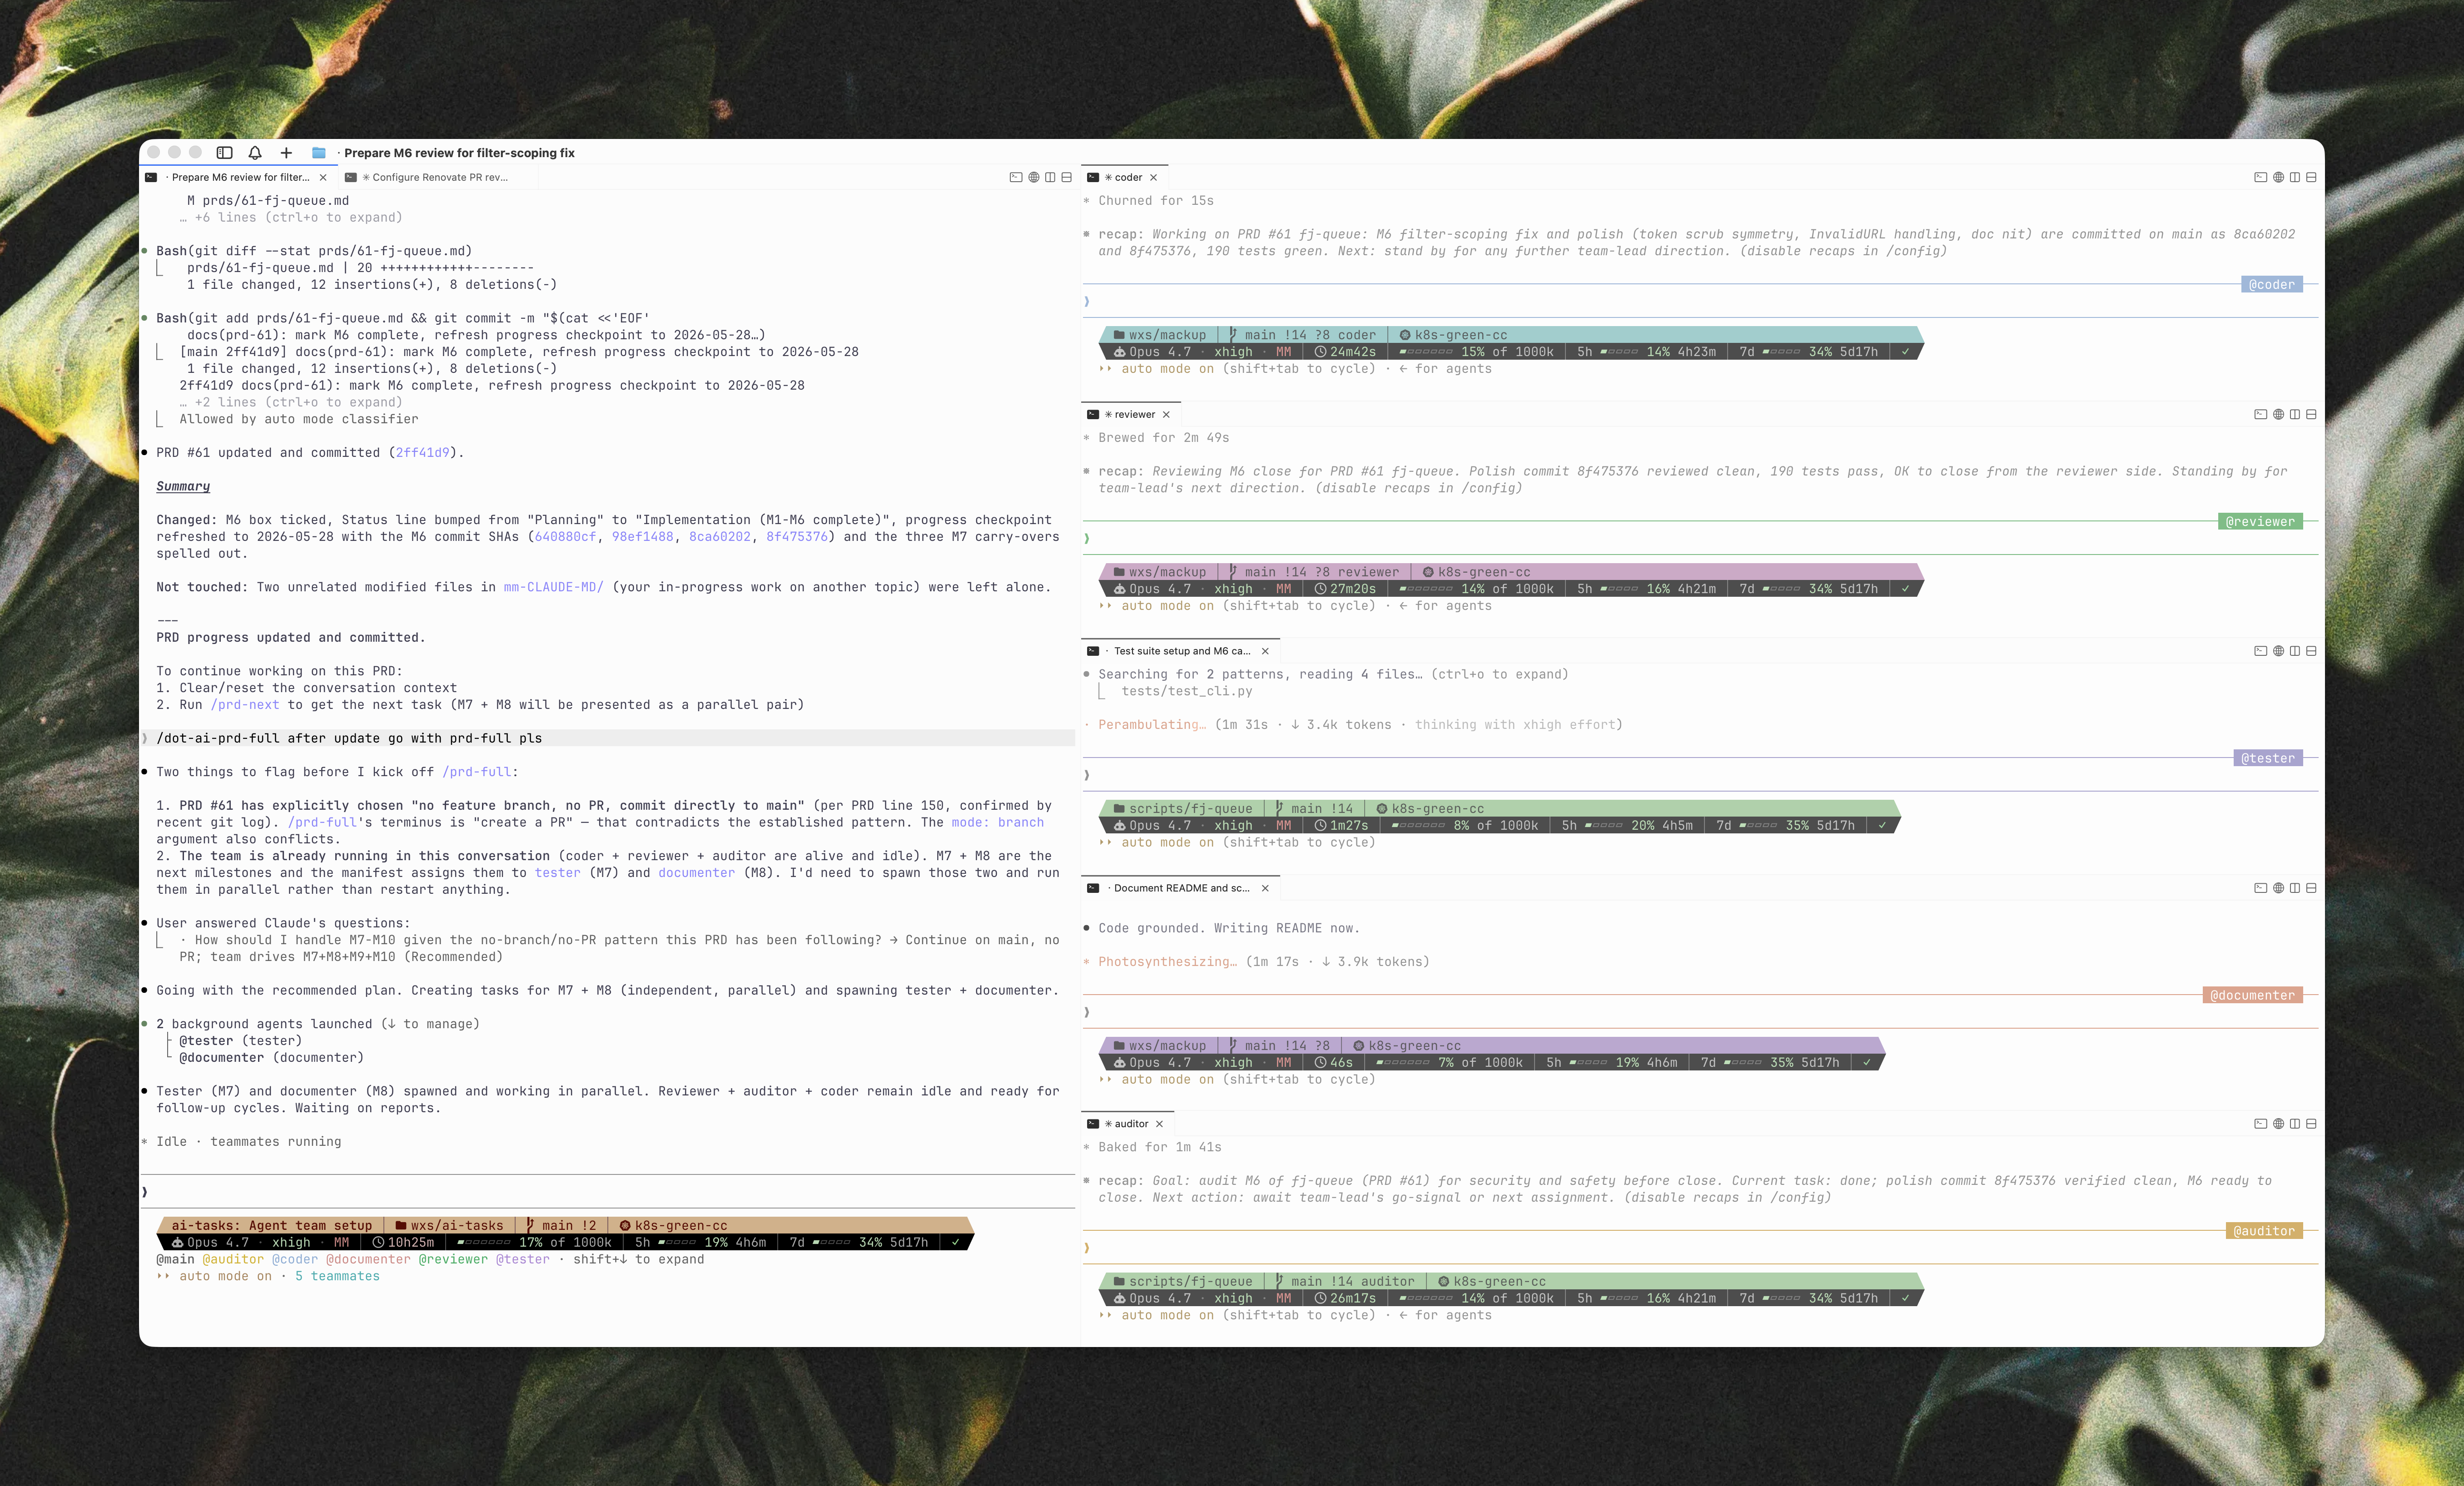The height and width of the screenshot is (1486, 2464).
Task: Expand the '+6 lines (ctrl+o to expand)' output
Action: (x=291, y=218)
